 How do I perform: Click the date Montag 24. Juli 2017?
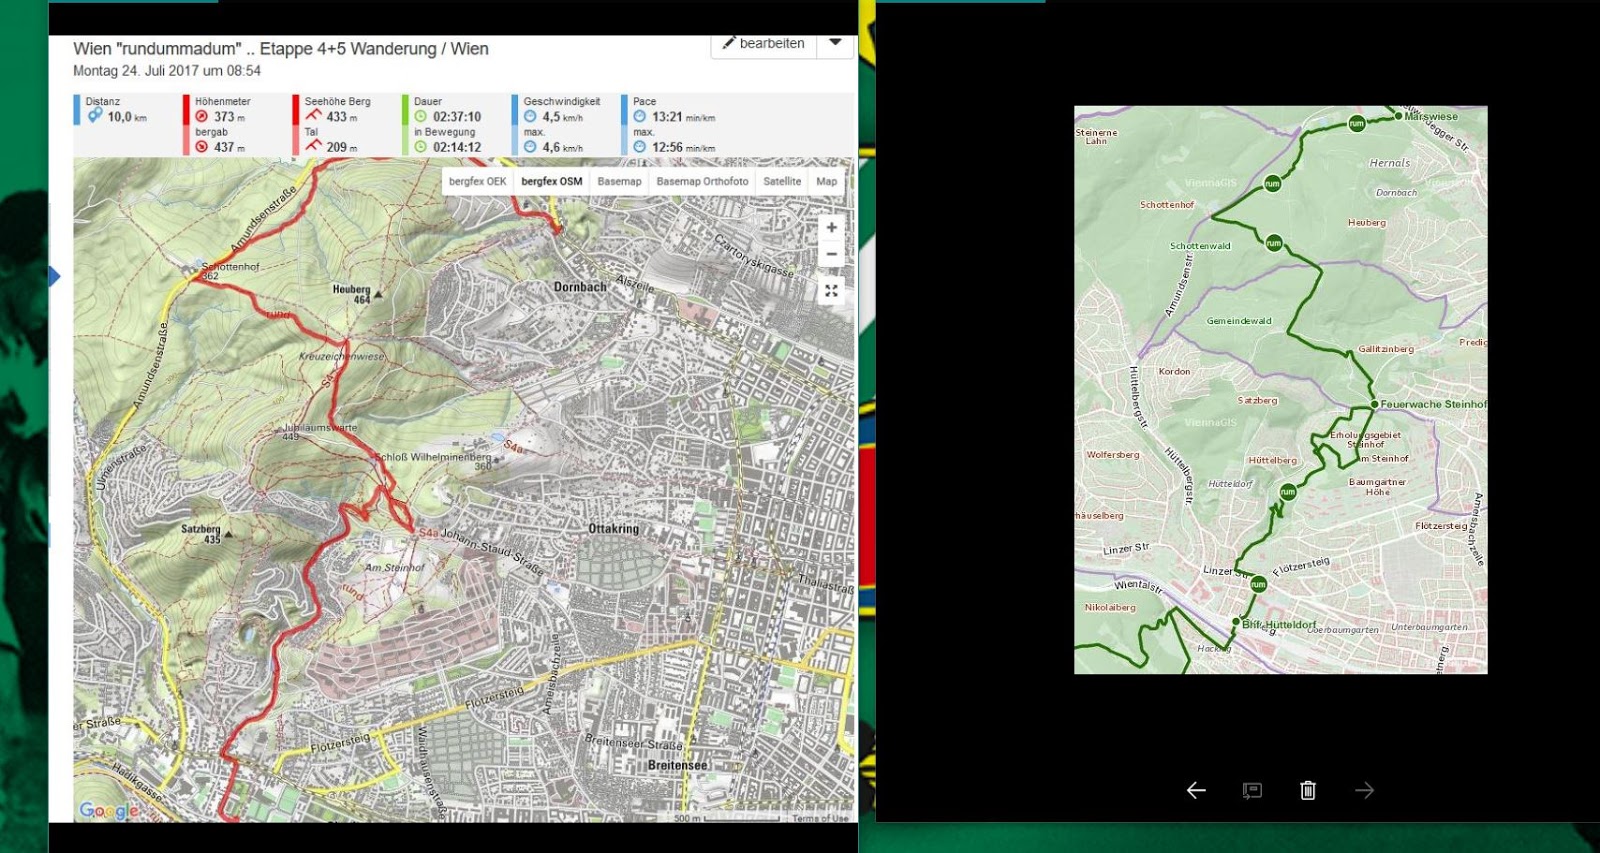click(x=167, y=71)
